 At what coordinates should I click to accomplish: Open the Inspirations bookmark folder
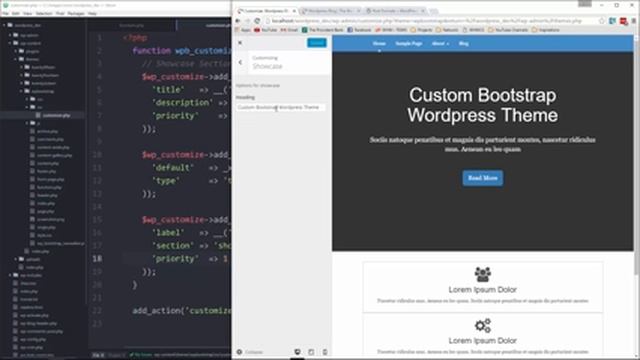[x=546, y=30]
